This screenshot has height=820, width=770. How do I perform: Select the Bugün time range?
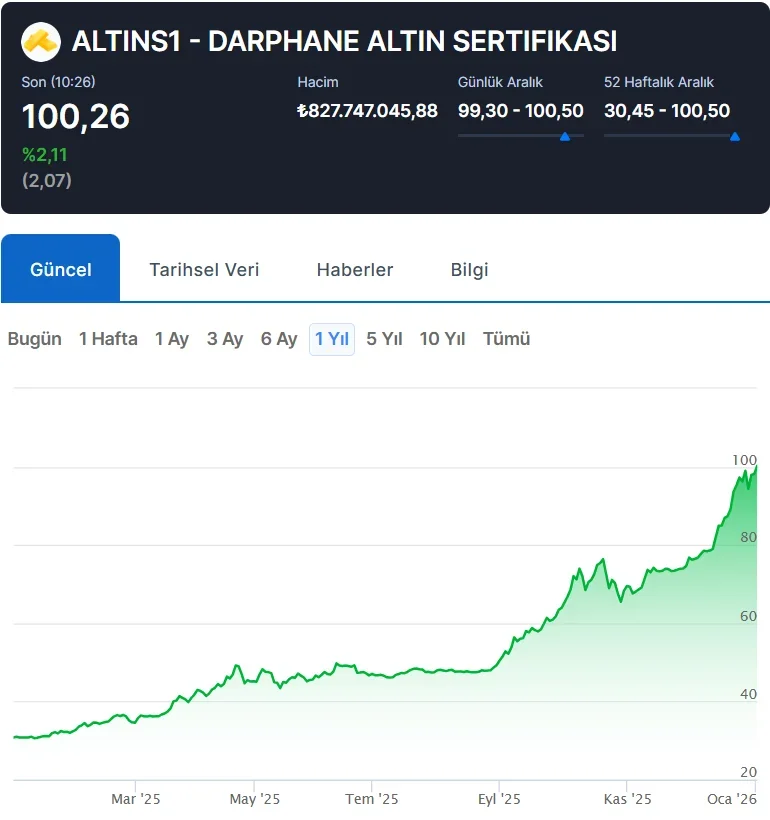(34, 339)
